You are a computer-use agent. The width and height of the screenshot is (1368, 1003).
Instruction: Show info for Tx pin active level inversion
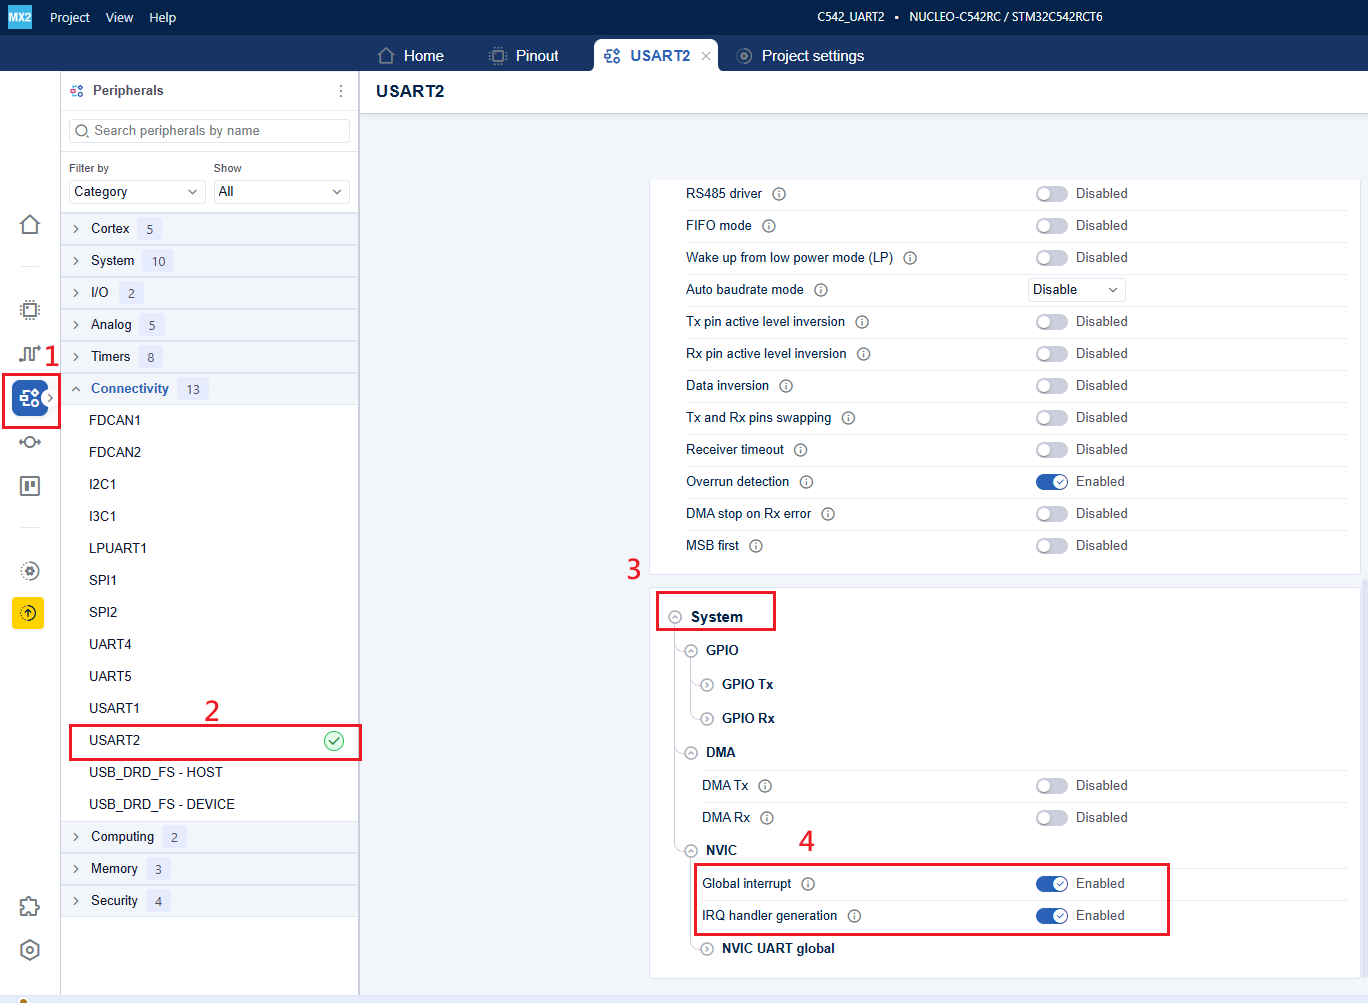tap(862, 322)
